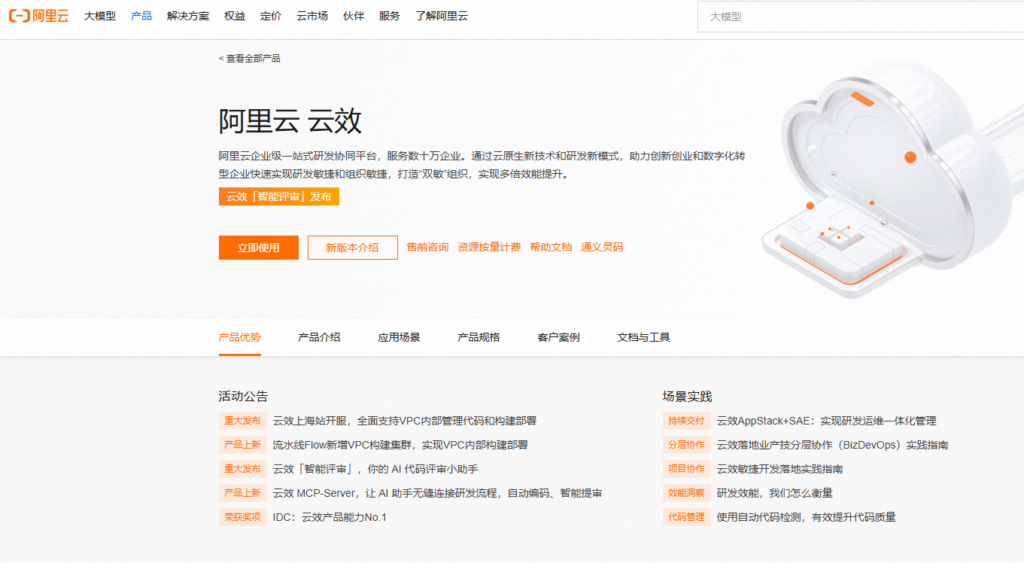Focus the 大模型 search field
This screenshot has height=563, width=1024.
tap(861, 16)
